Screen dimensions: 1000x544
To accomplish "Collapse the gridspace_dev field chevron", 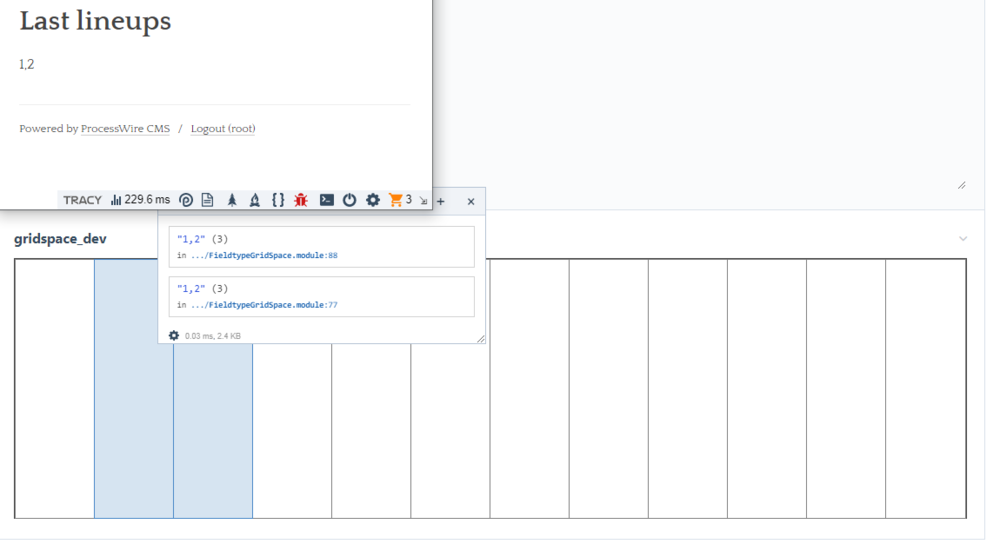I will pos(963,239).
